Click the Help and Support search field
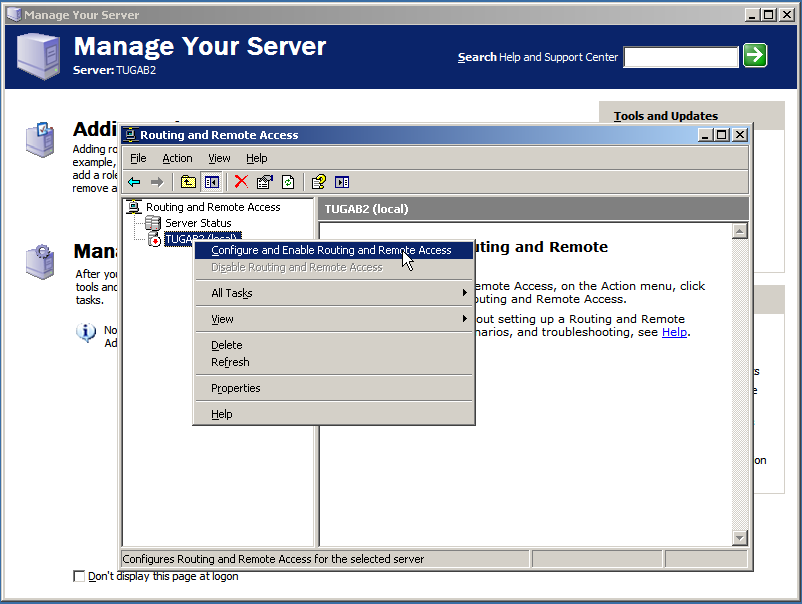The width and height of the screenshot is (802, 604). tap(681, 57)
